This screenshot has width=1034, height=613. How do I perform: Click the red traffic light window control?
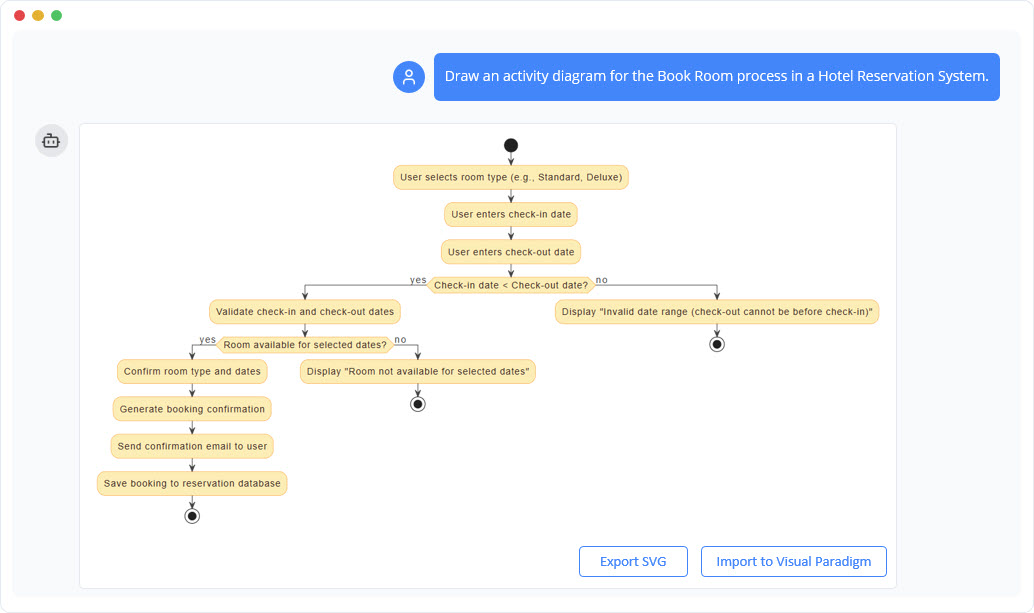(x=21, y=15)
